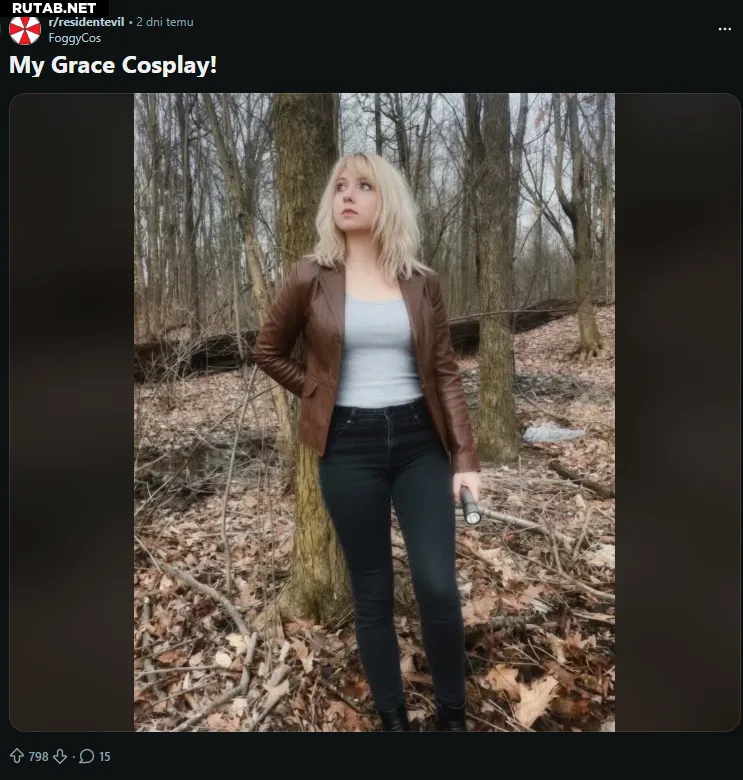Open the "My Grace Cosplay!" post title
Image resolution: width=743 pixels, height=780 pixels.
pyautogui.click(x=113, y=66)
